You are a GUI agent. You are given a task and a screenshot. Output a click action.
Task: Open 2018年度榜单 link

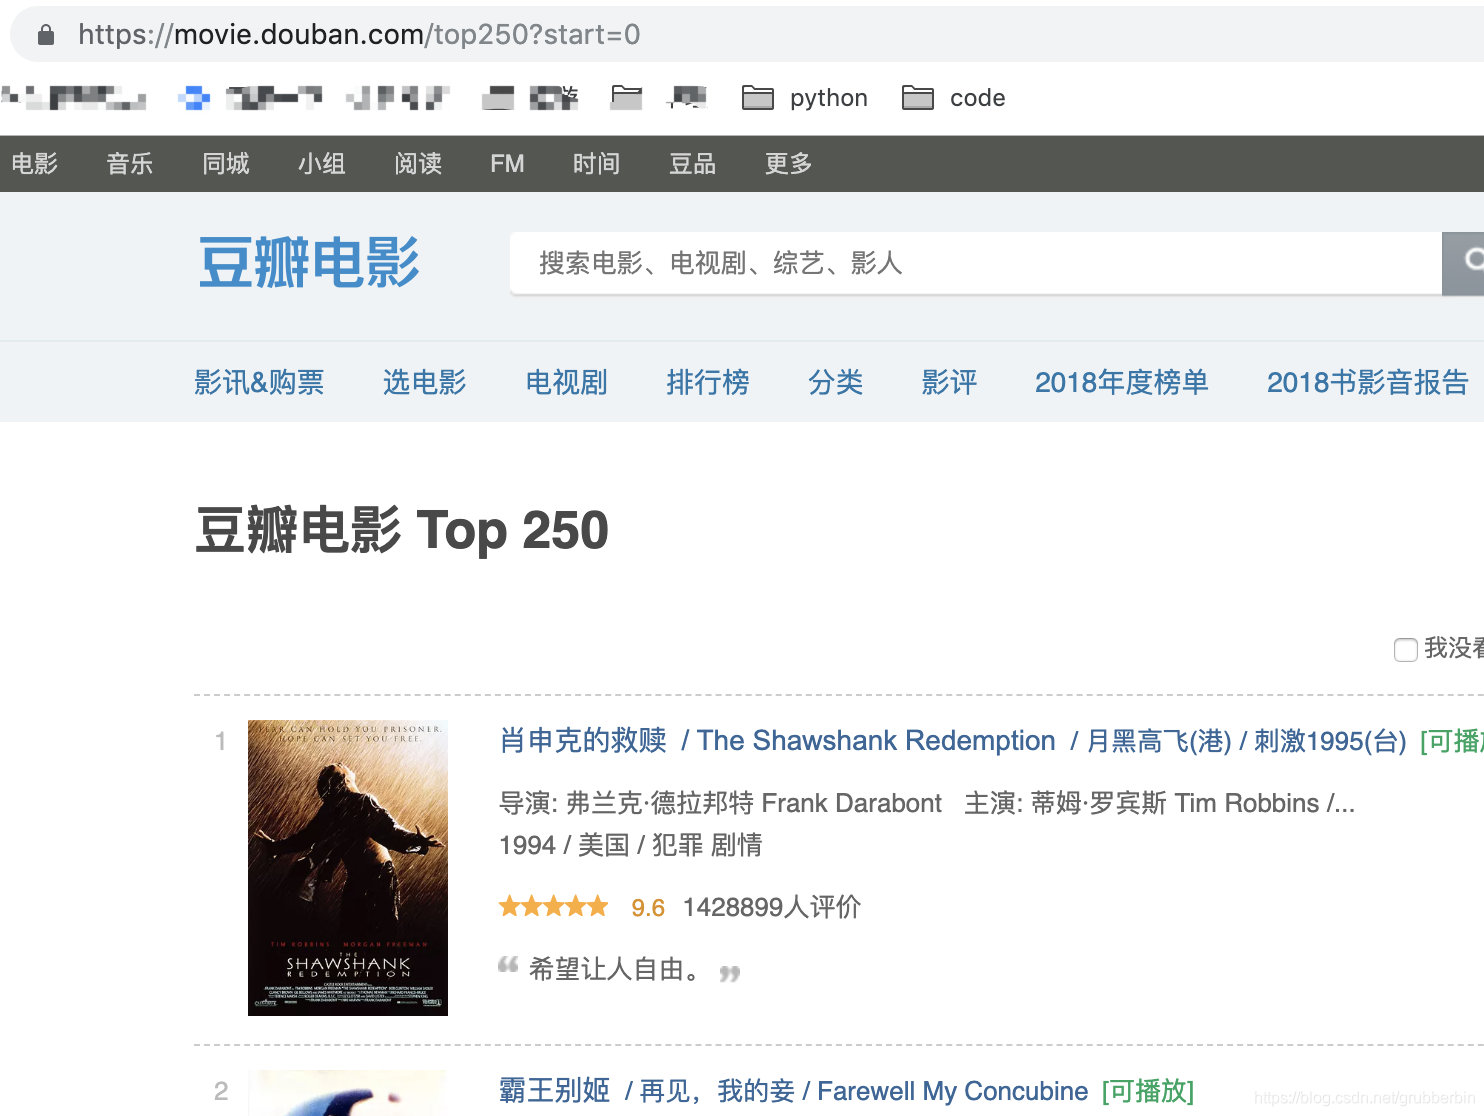[x=1122, y=382]
